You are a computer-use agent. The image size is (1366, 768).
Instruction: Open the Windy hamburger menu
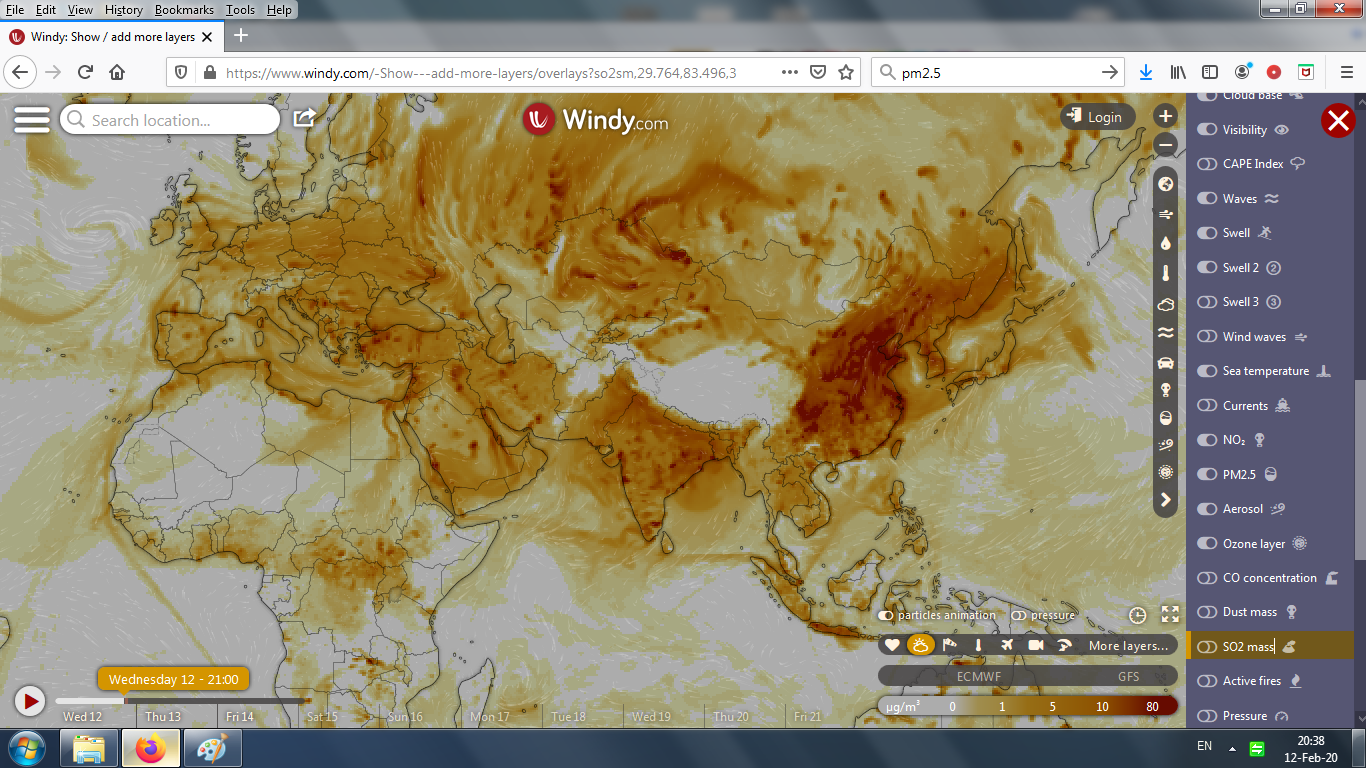click(x=31, y=119)
